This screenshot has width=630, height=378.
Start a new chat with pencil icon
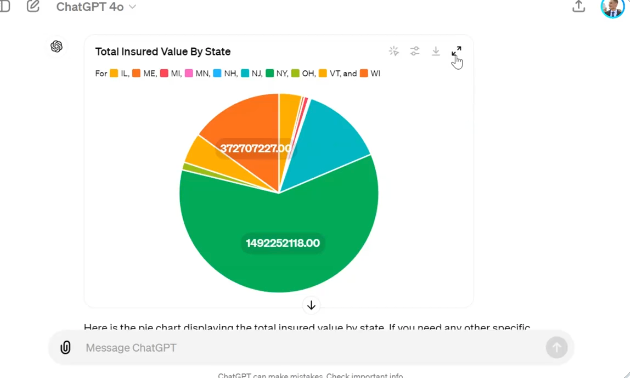tap(33, 6)
